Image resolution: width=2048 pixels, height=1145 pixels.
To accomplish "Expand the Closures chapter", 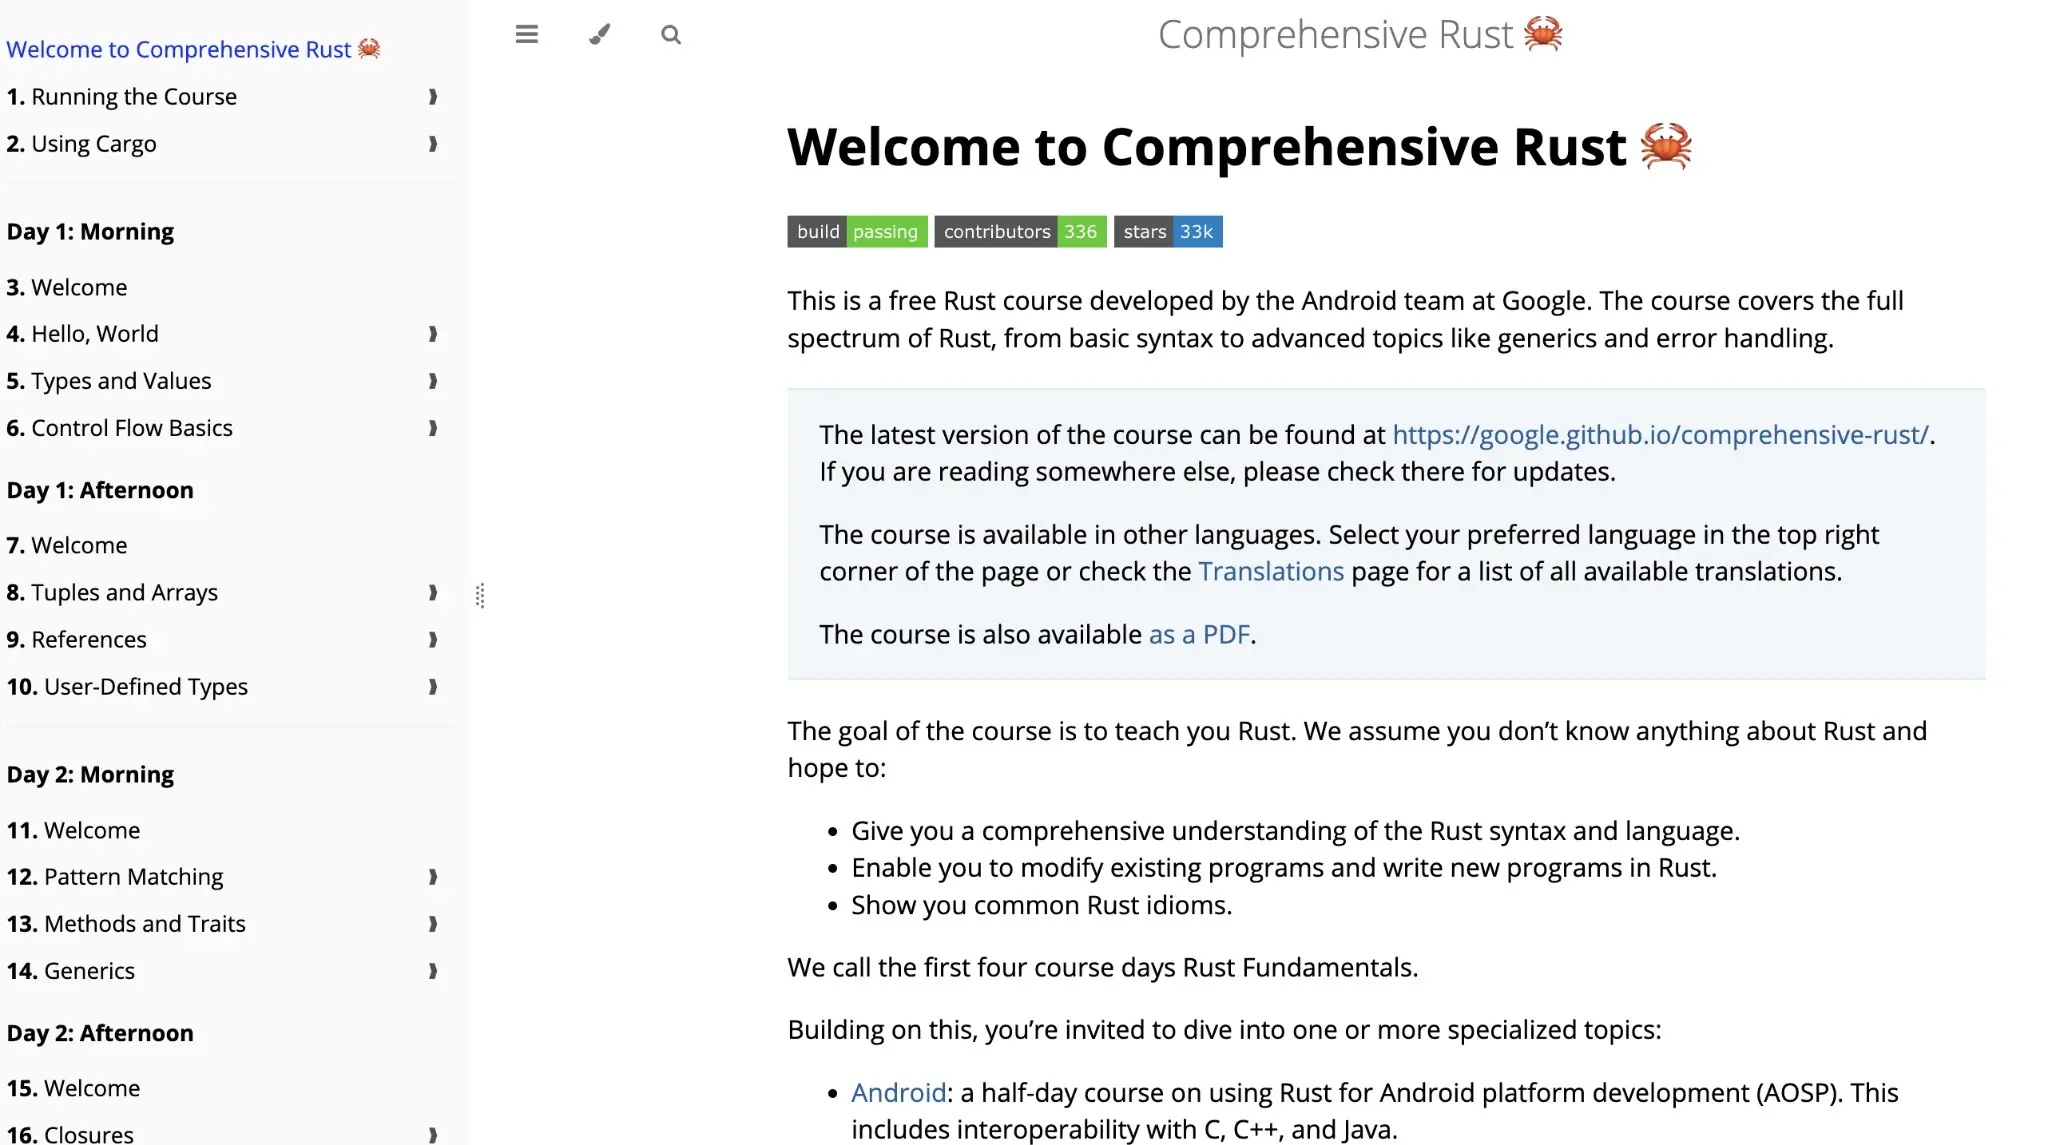I will coord(433,1135).
